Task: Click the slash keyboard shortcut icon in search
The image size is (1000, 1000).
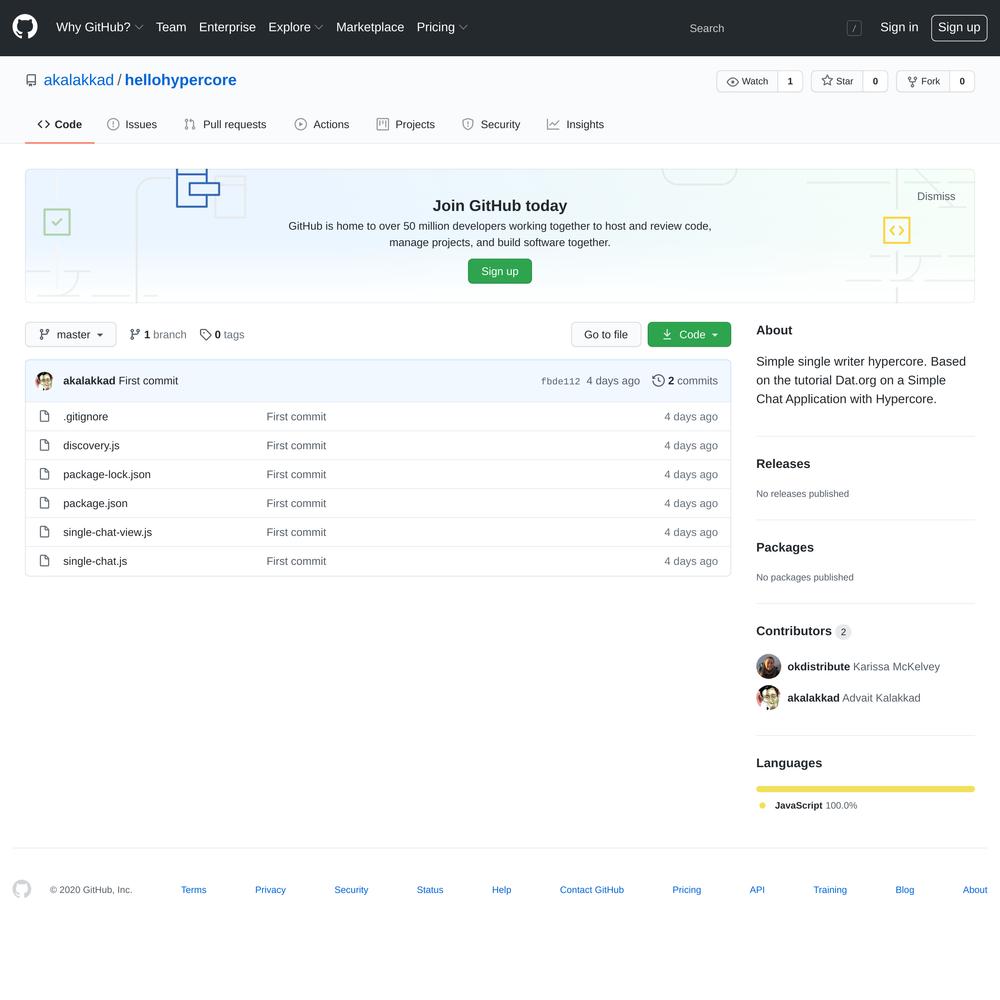Action: (x=854, y=28)
